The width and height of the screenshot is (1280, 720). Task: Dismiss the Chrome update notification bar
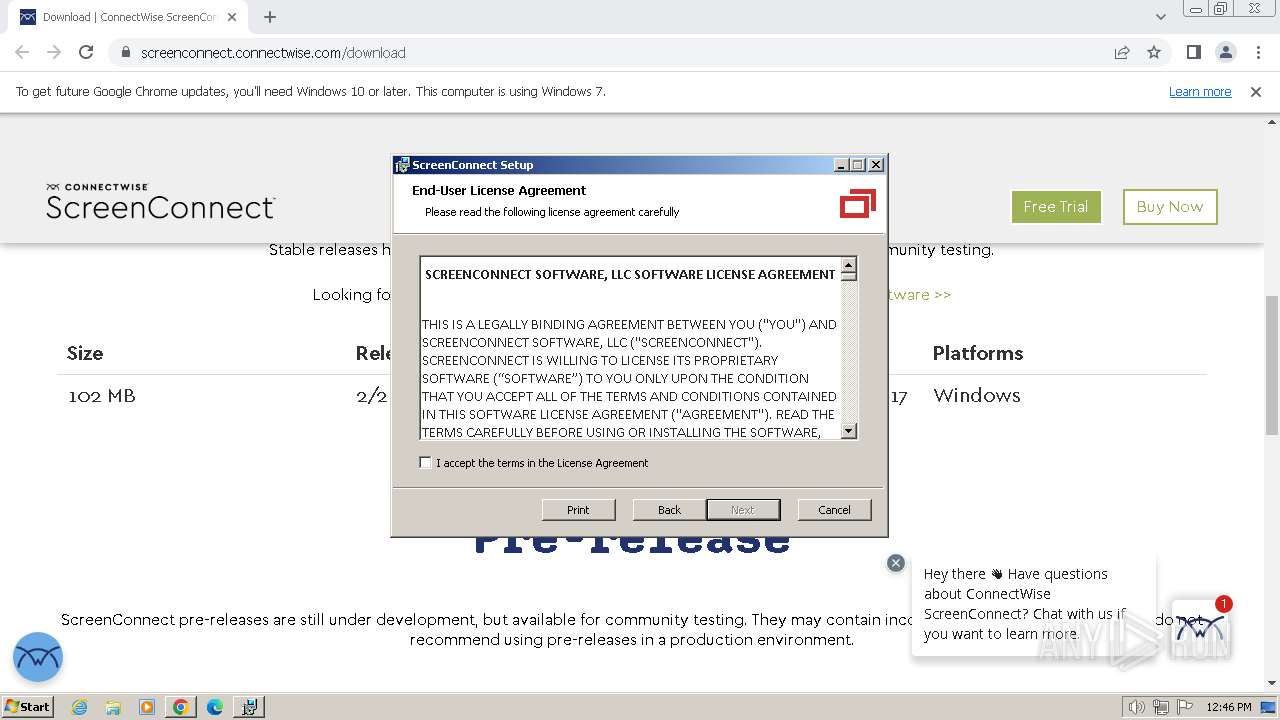click(x=1256, y=92)
